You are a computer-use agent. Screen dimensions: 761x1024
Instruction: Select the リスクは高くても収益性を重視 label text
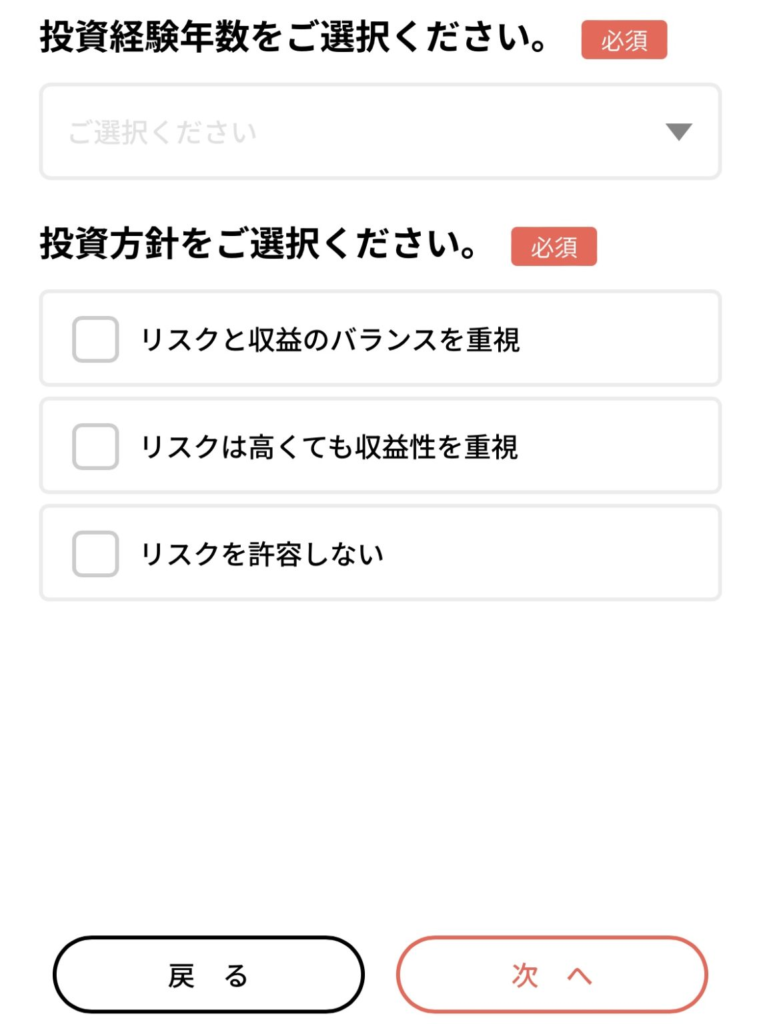pyautogui.click(x=330, y=447)
